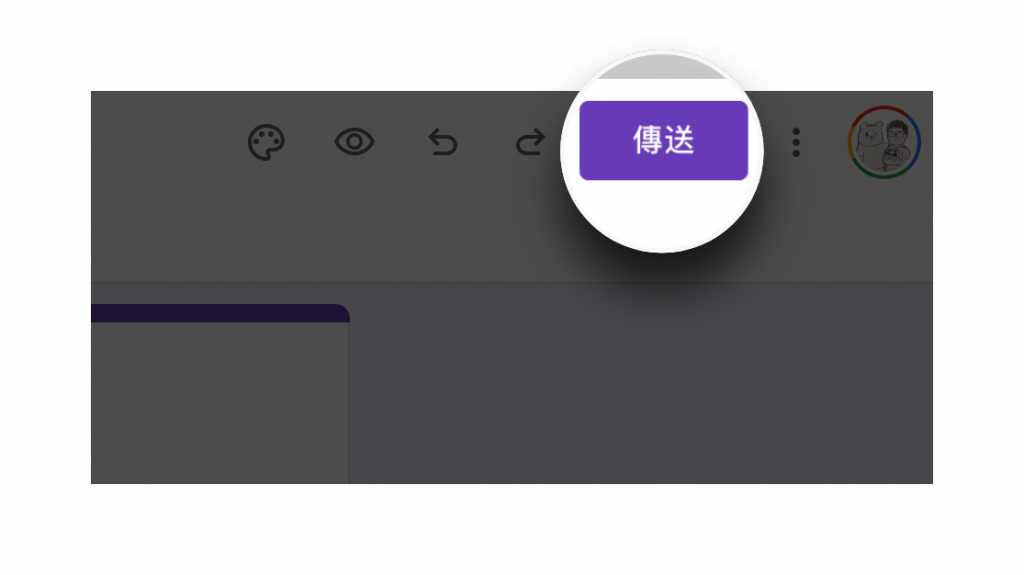
Task: Click inside the form card body
Action: coord(220,402)
